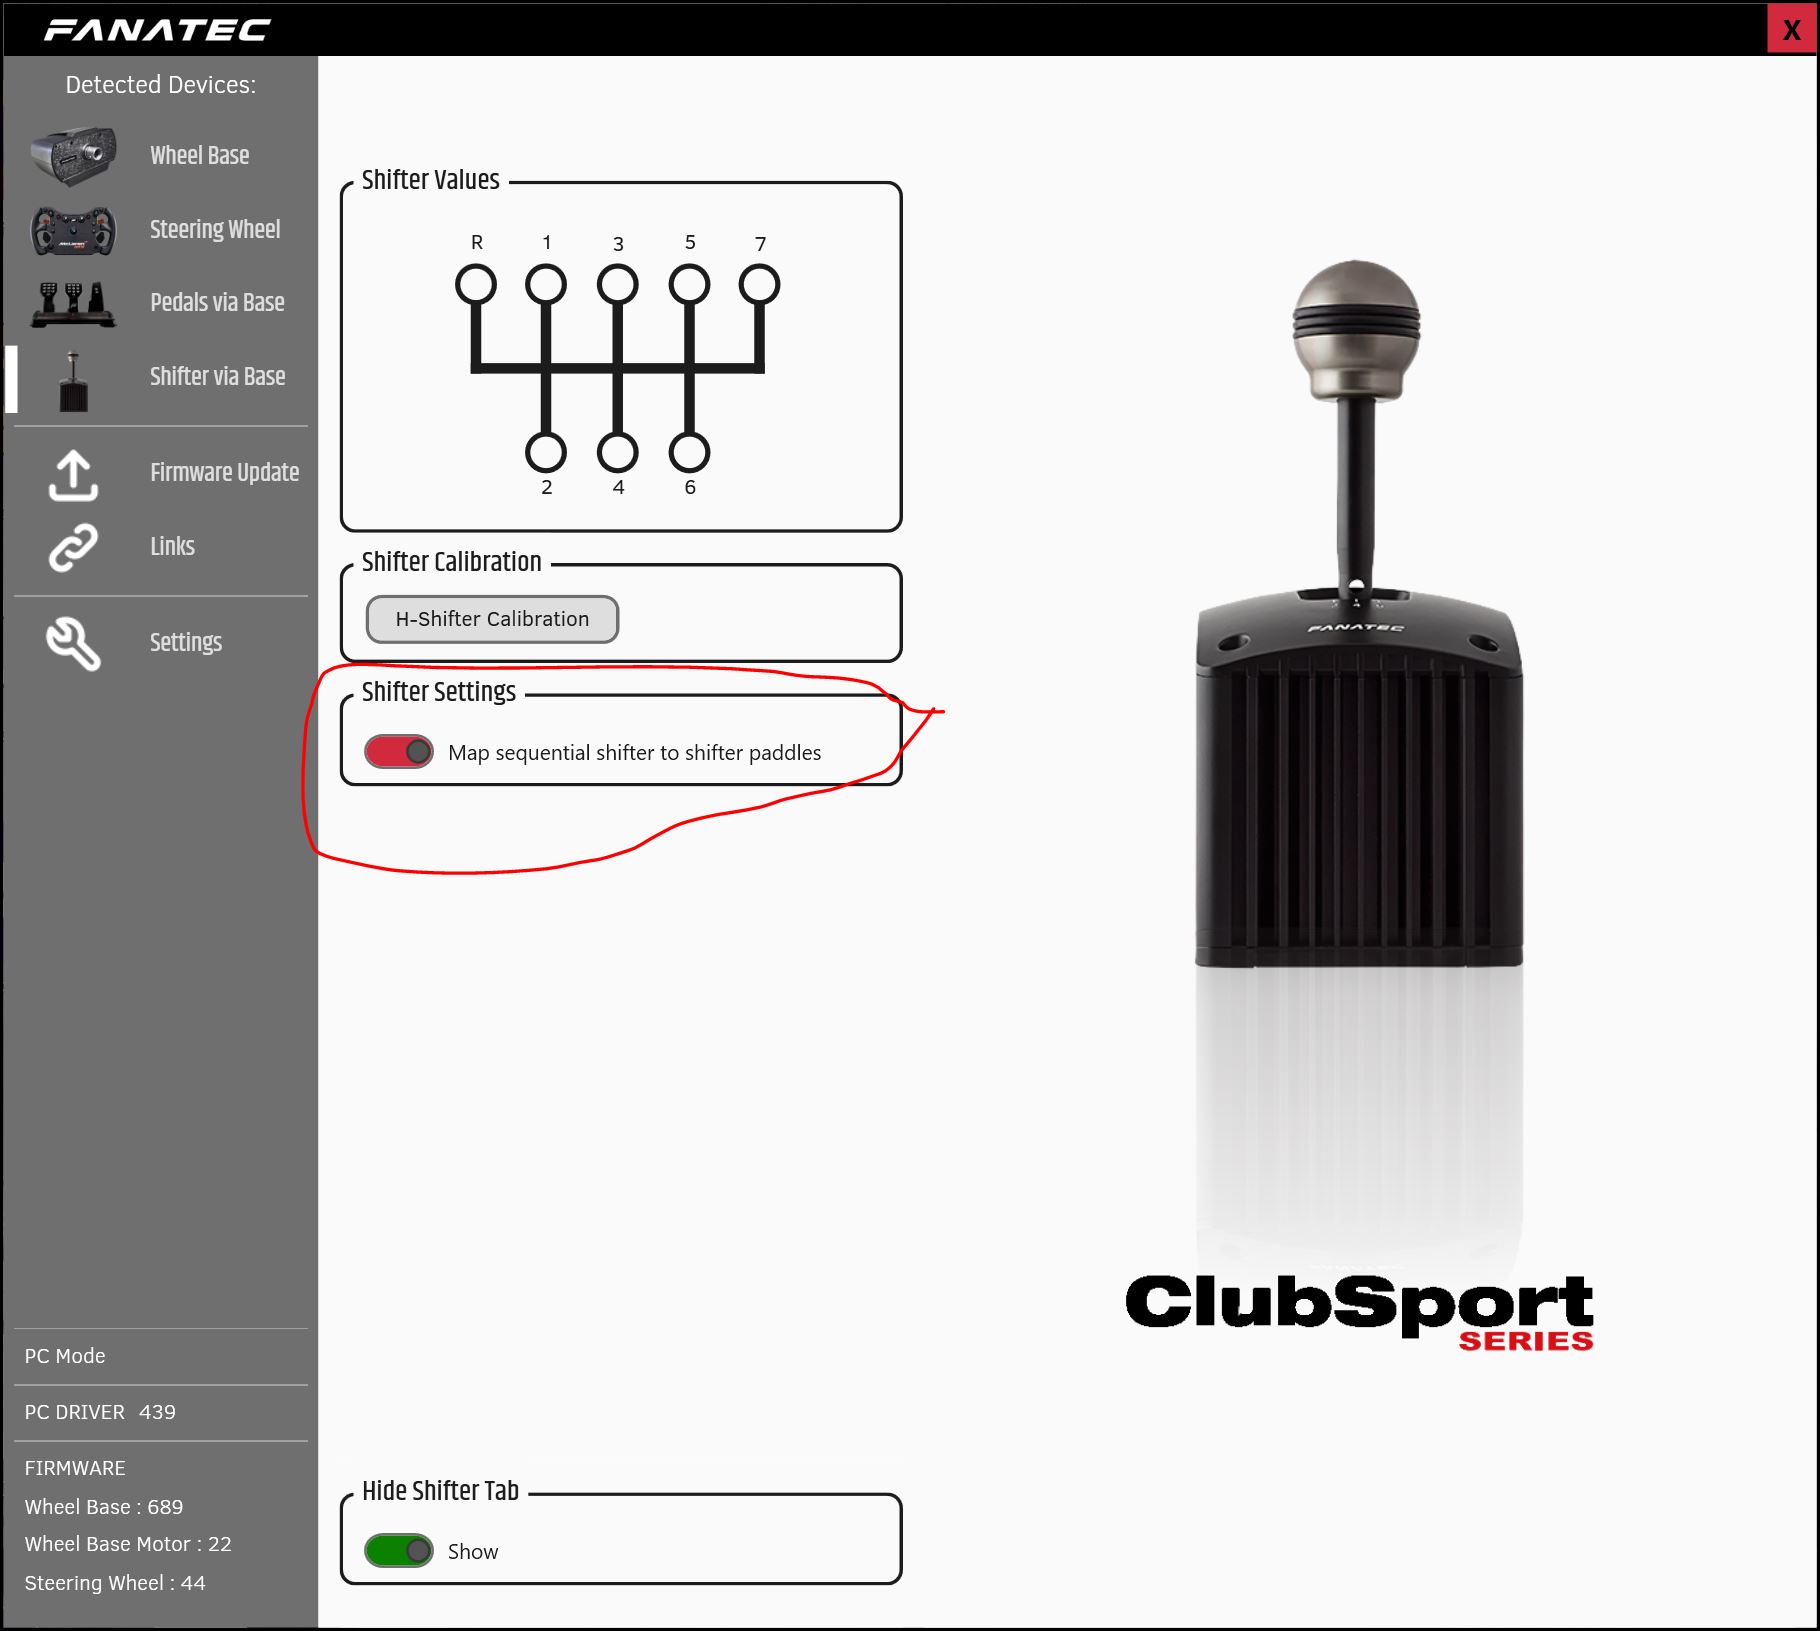Image resolution: width=1820 pixels, height=1631 pixels.
Task: Click the Shifter Settings group title
Action: (x=439, y=692)
